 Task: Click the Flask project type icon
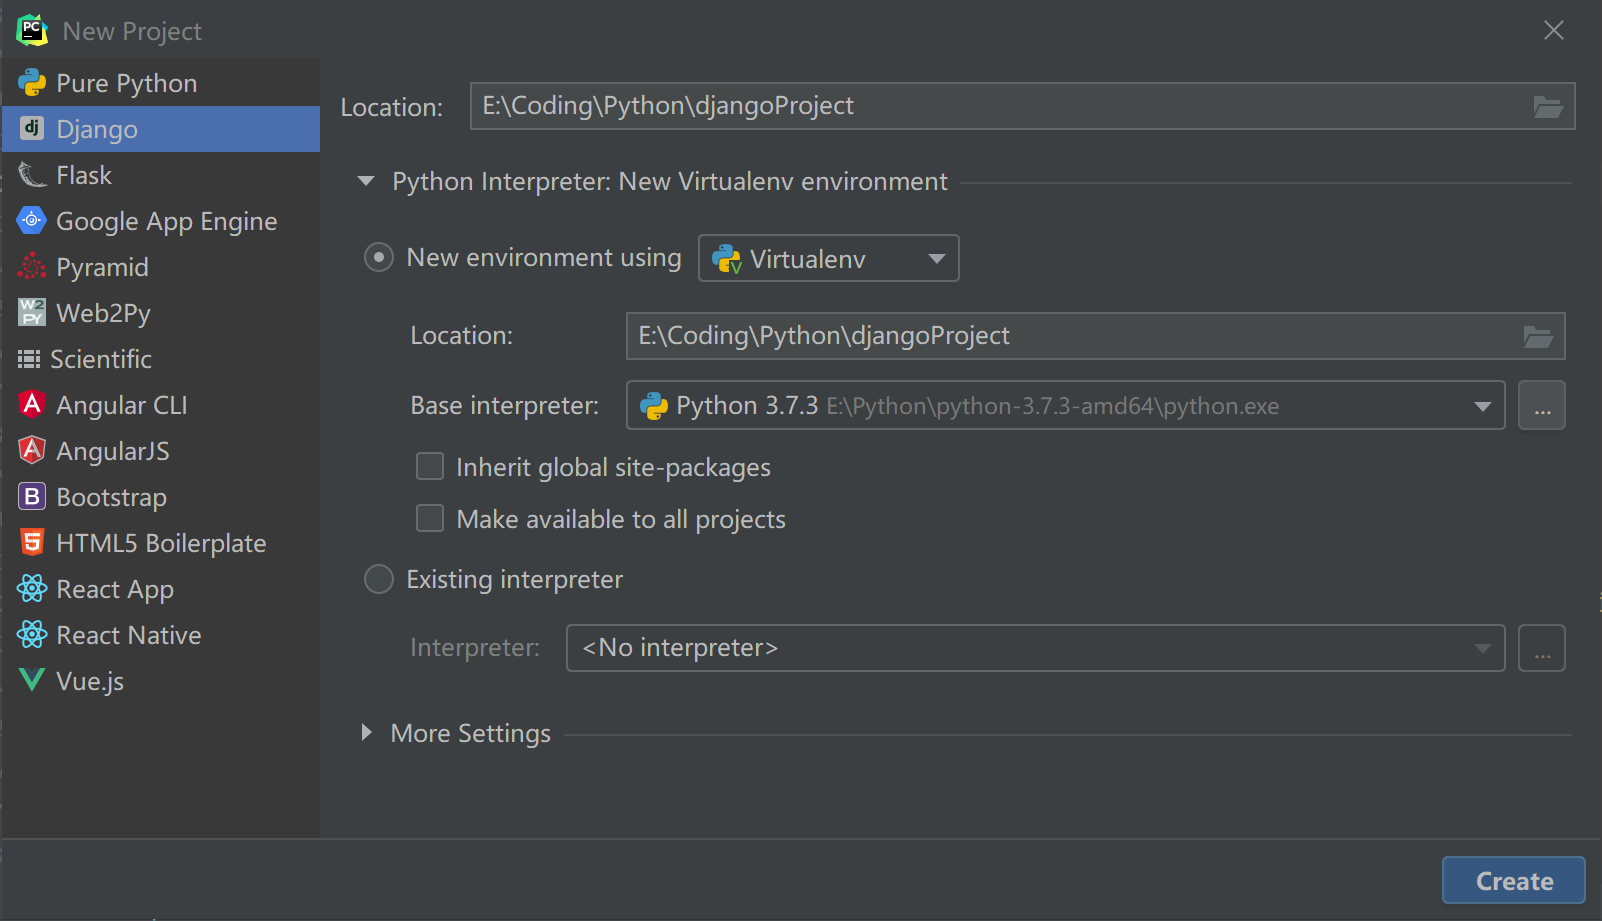coord(32,175)
